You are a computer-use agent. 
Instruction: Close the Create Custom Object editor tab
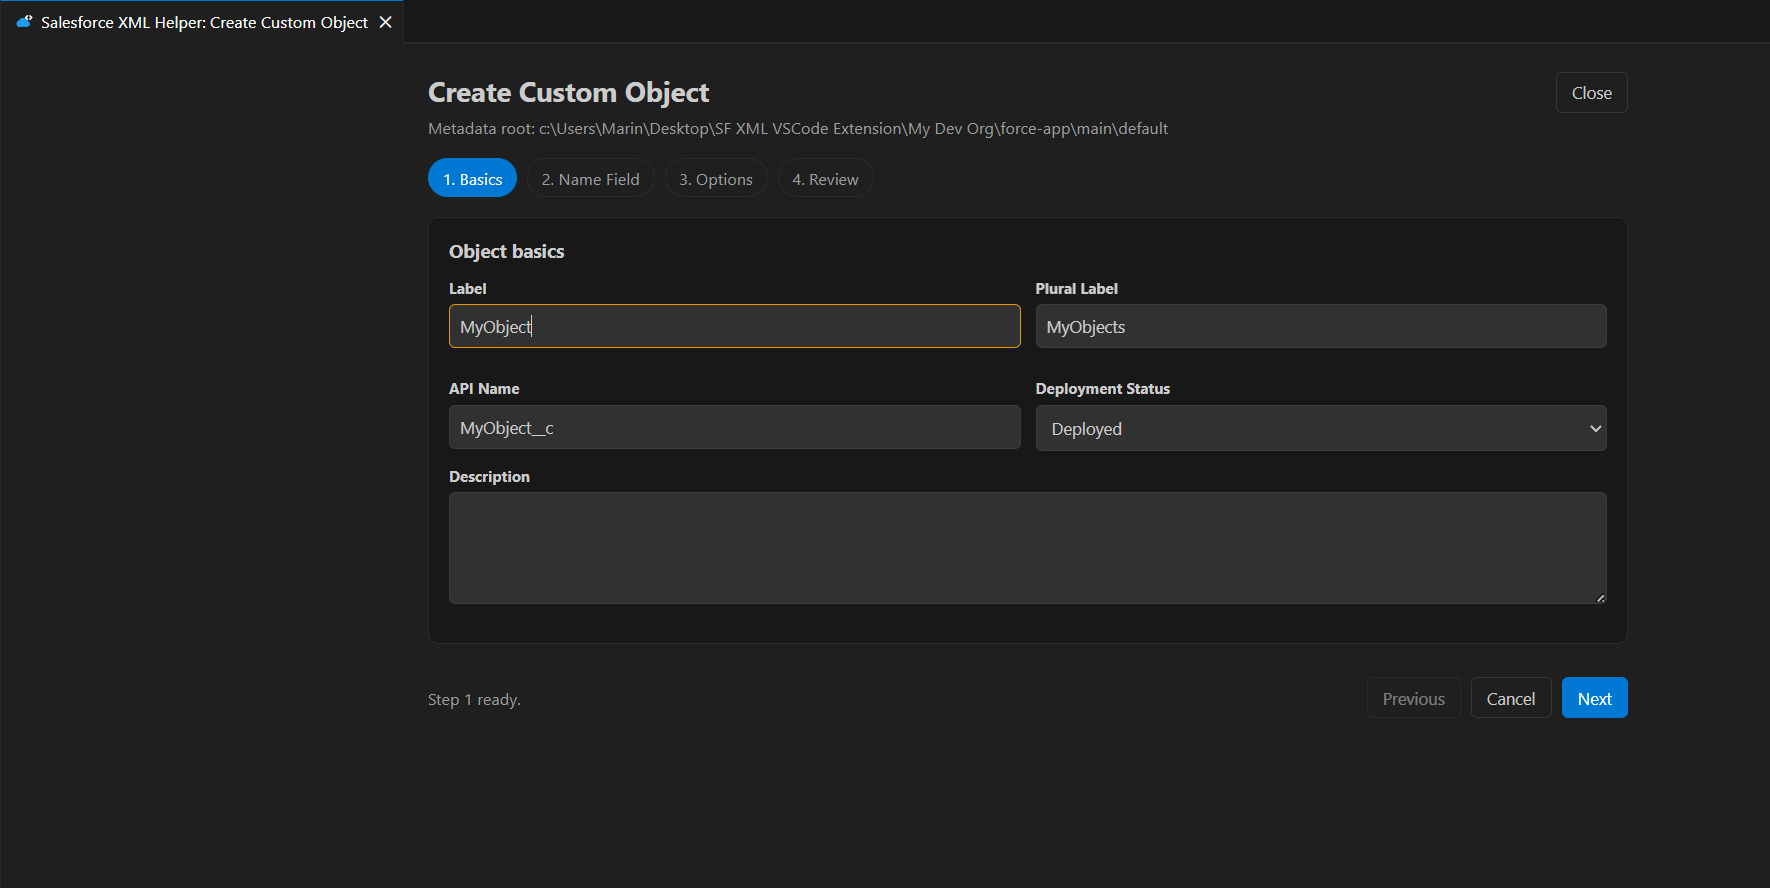point(385,22)
